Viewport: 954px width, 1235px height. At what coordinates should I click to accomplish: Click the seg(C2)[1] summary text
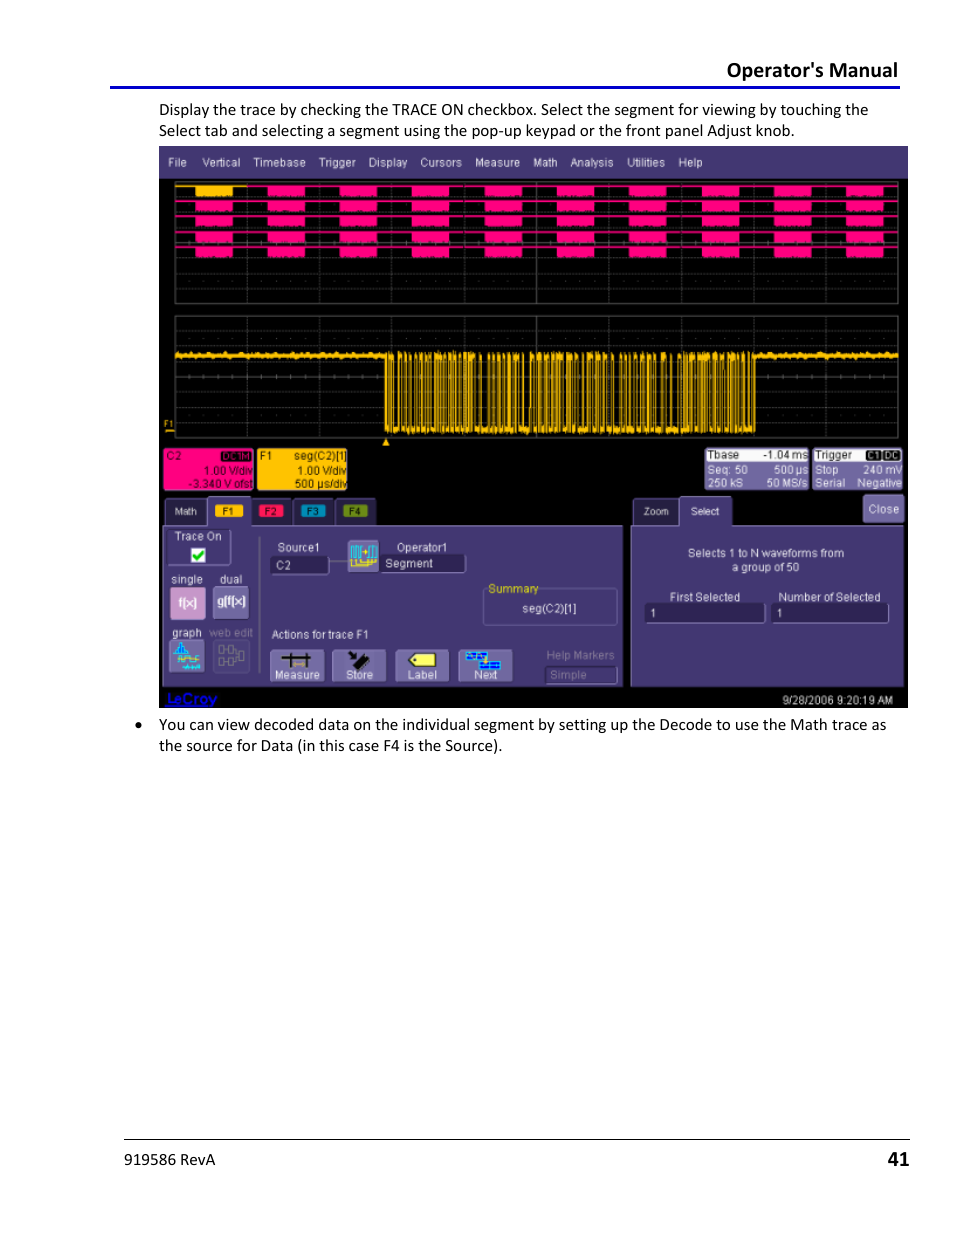tap(549, 609)
